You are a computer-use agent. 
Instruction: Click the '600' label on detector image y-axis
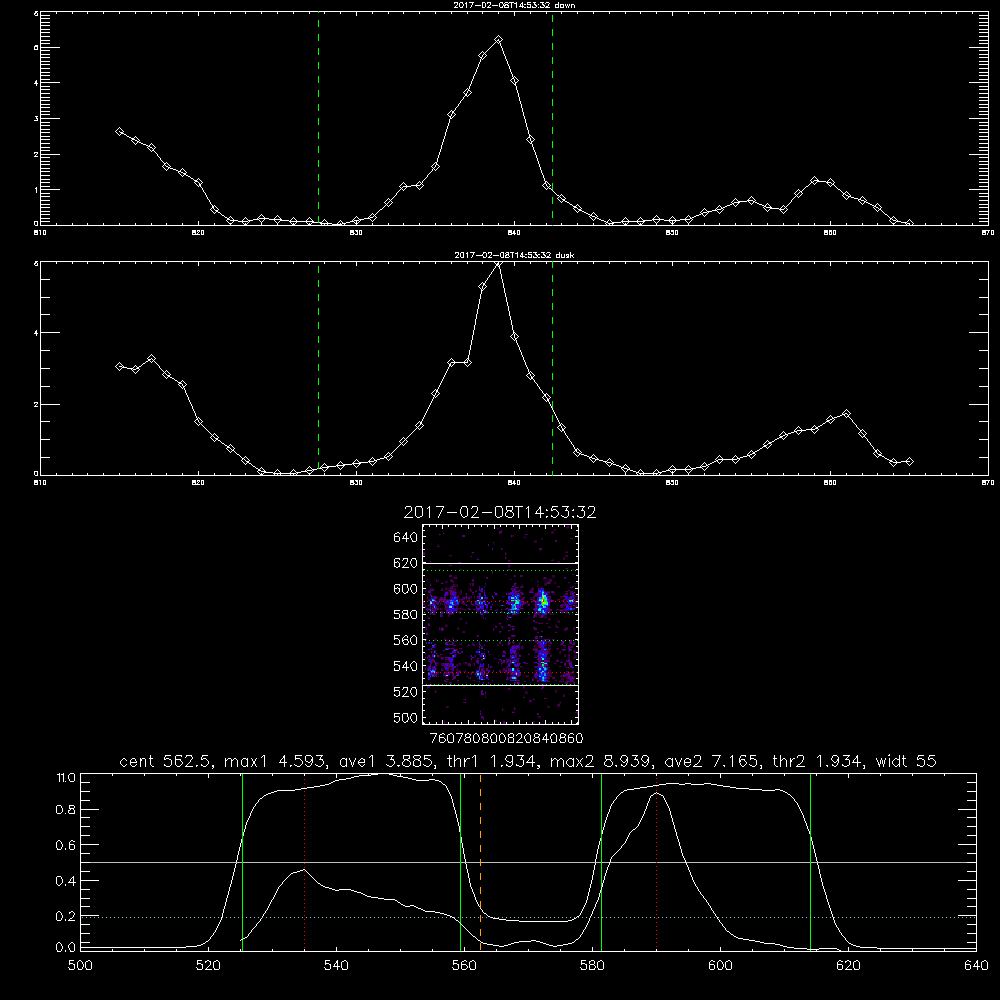406,589
